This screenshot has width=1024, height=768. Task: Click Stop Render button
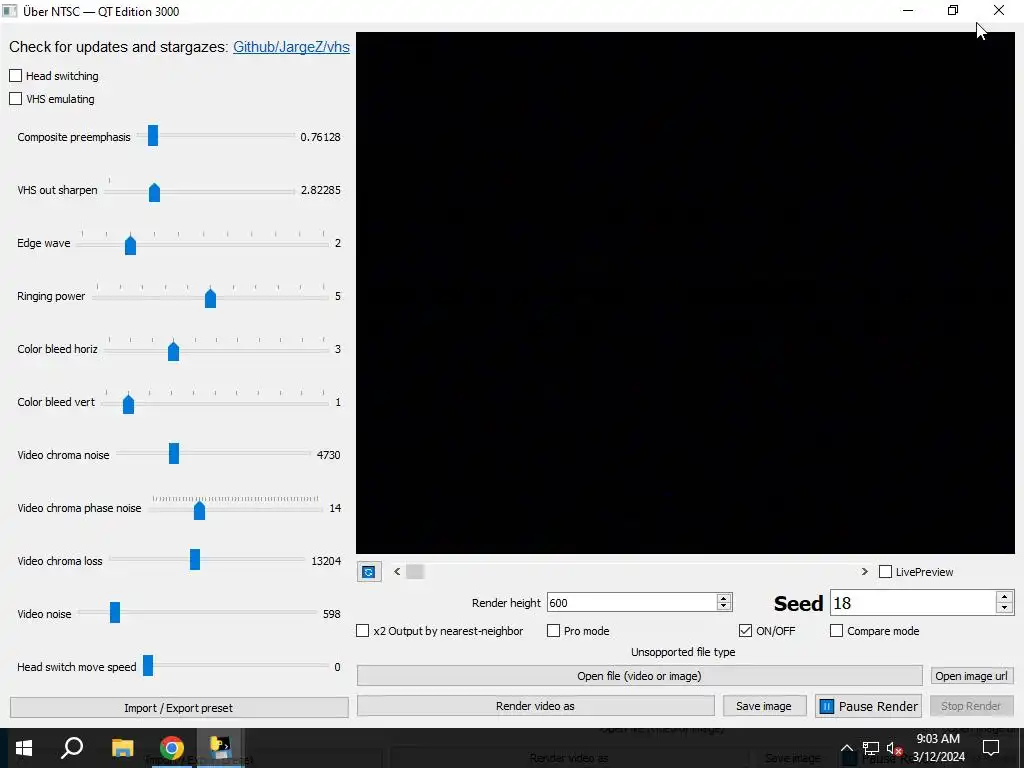(971, 706)
